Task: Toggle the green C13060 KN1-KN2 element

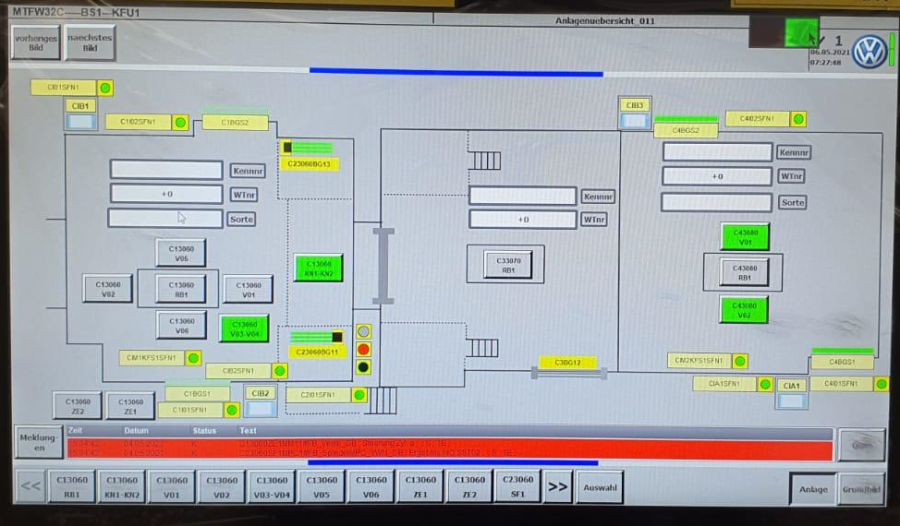Action: coord(318,268)
